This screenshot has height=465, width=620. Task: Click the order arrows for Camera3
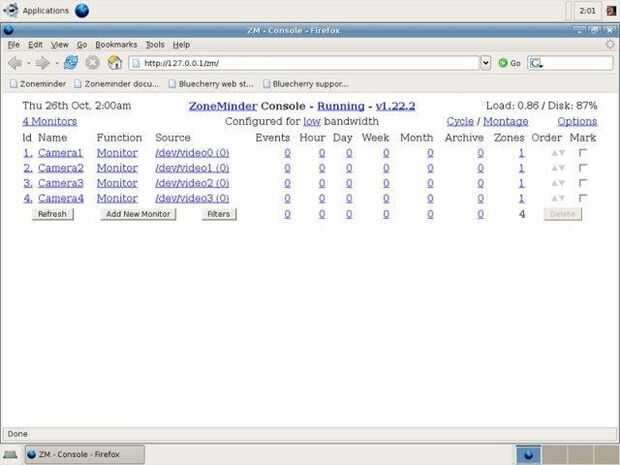(558, 183)
